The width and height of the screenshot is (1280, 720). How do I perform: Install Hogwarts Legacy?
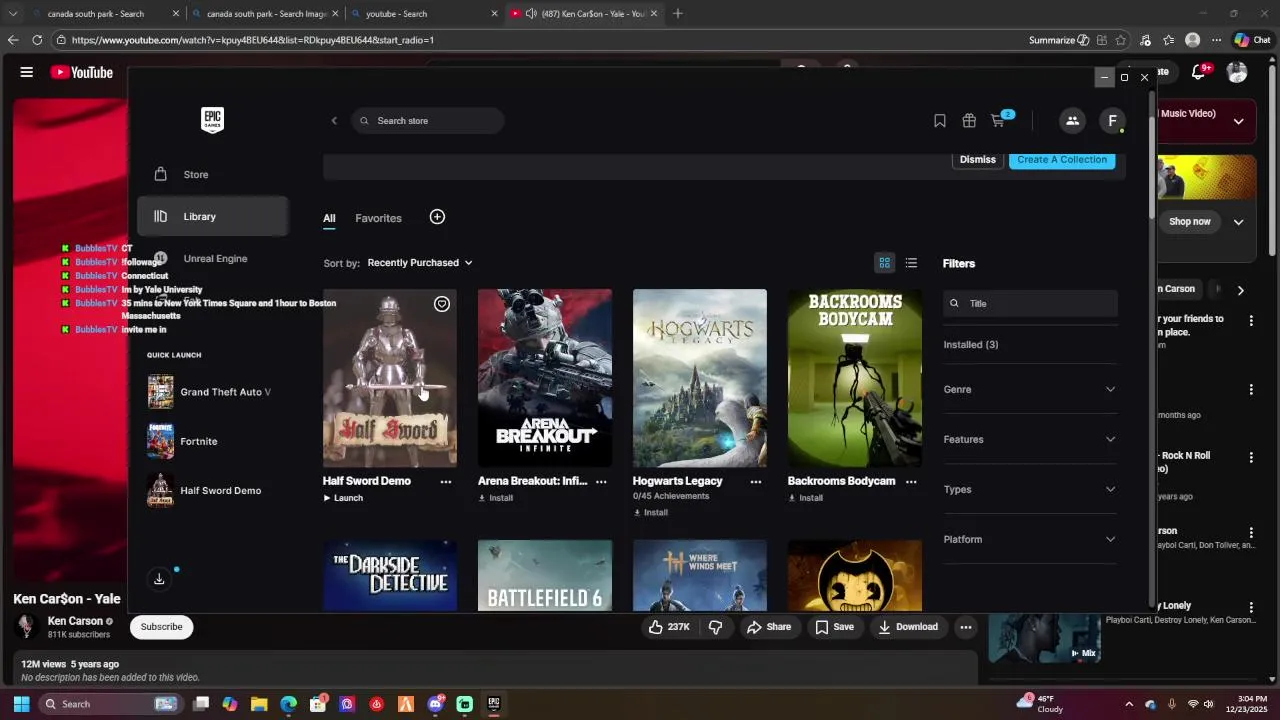coord(651,512)
